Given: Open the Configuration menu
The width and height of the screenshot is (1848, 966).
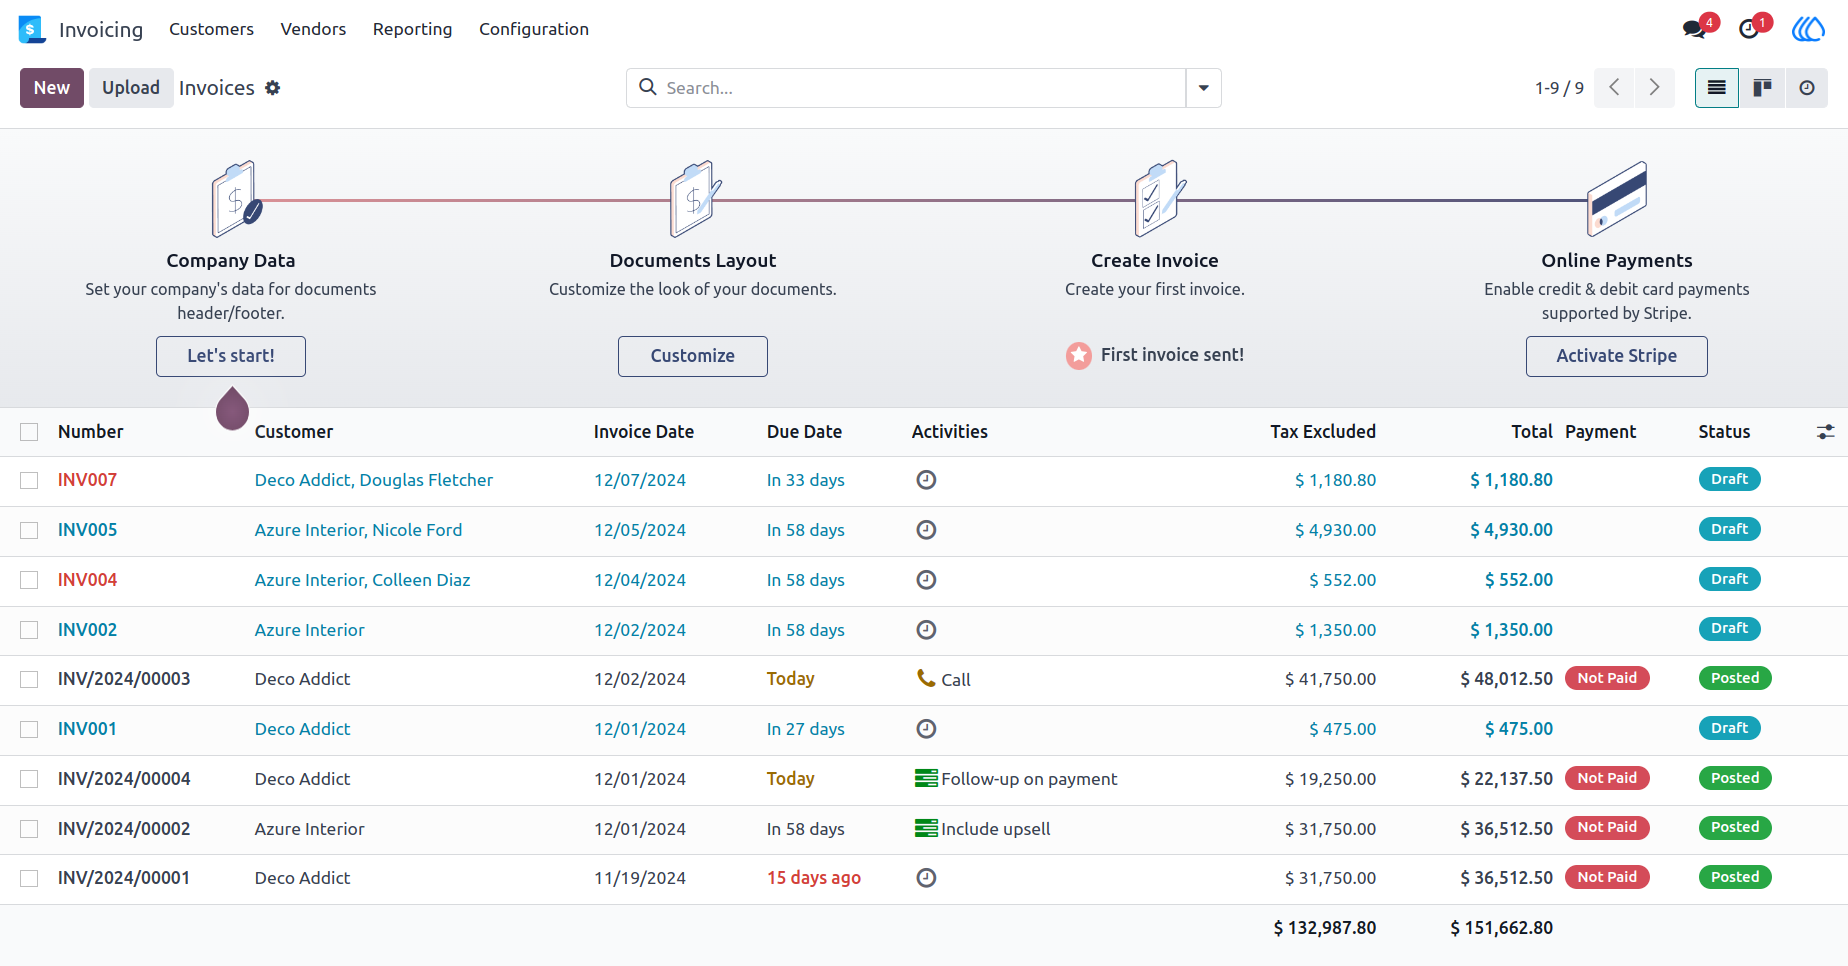Looking at the screenshot, I should [x=534, y=29].
